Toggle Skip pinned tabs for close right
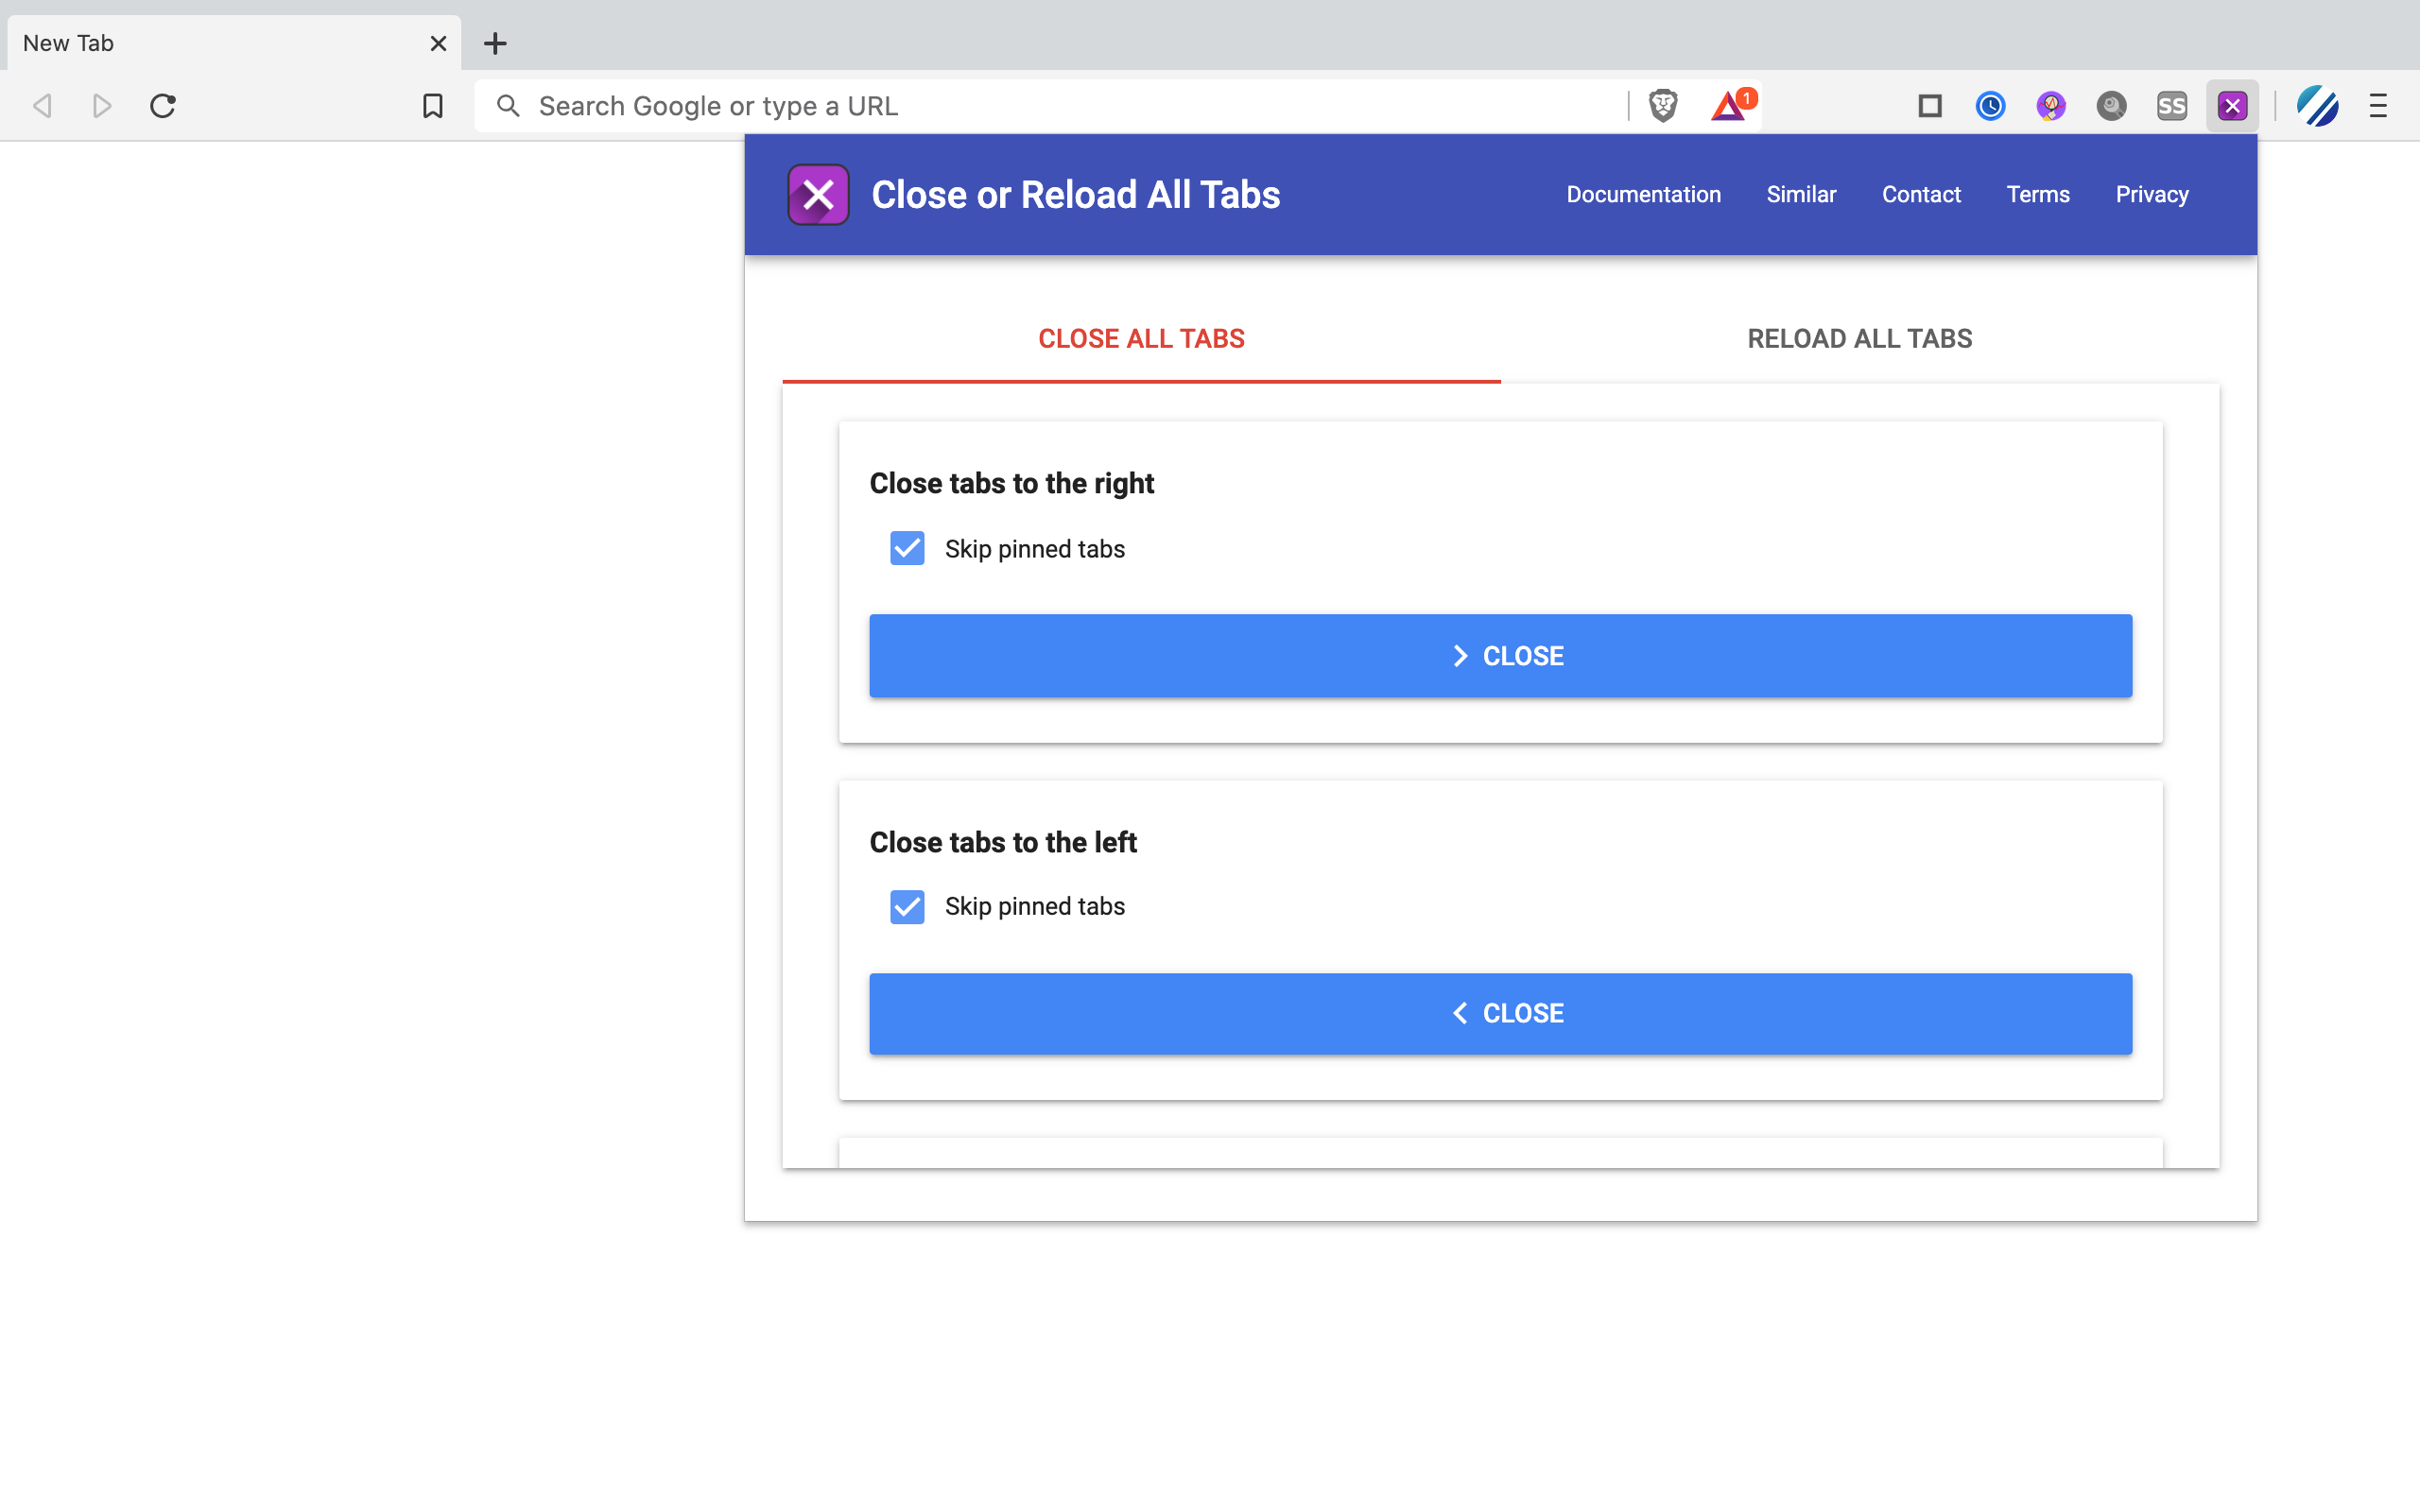Screen dimensions: 2420x1512 point(907,547)
